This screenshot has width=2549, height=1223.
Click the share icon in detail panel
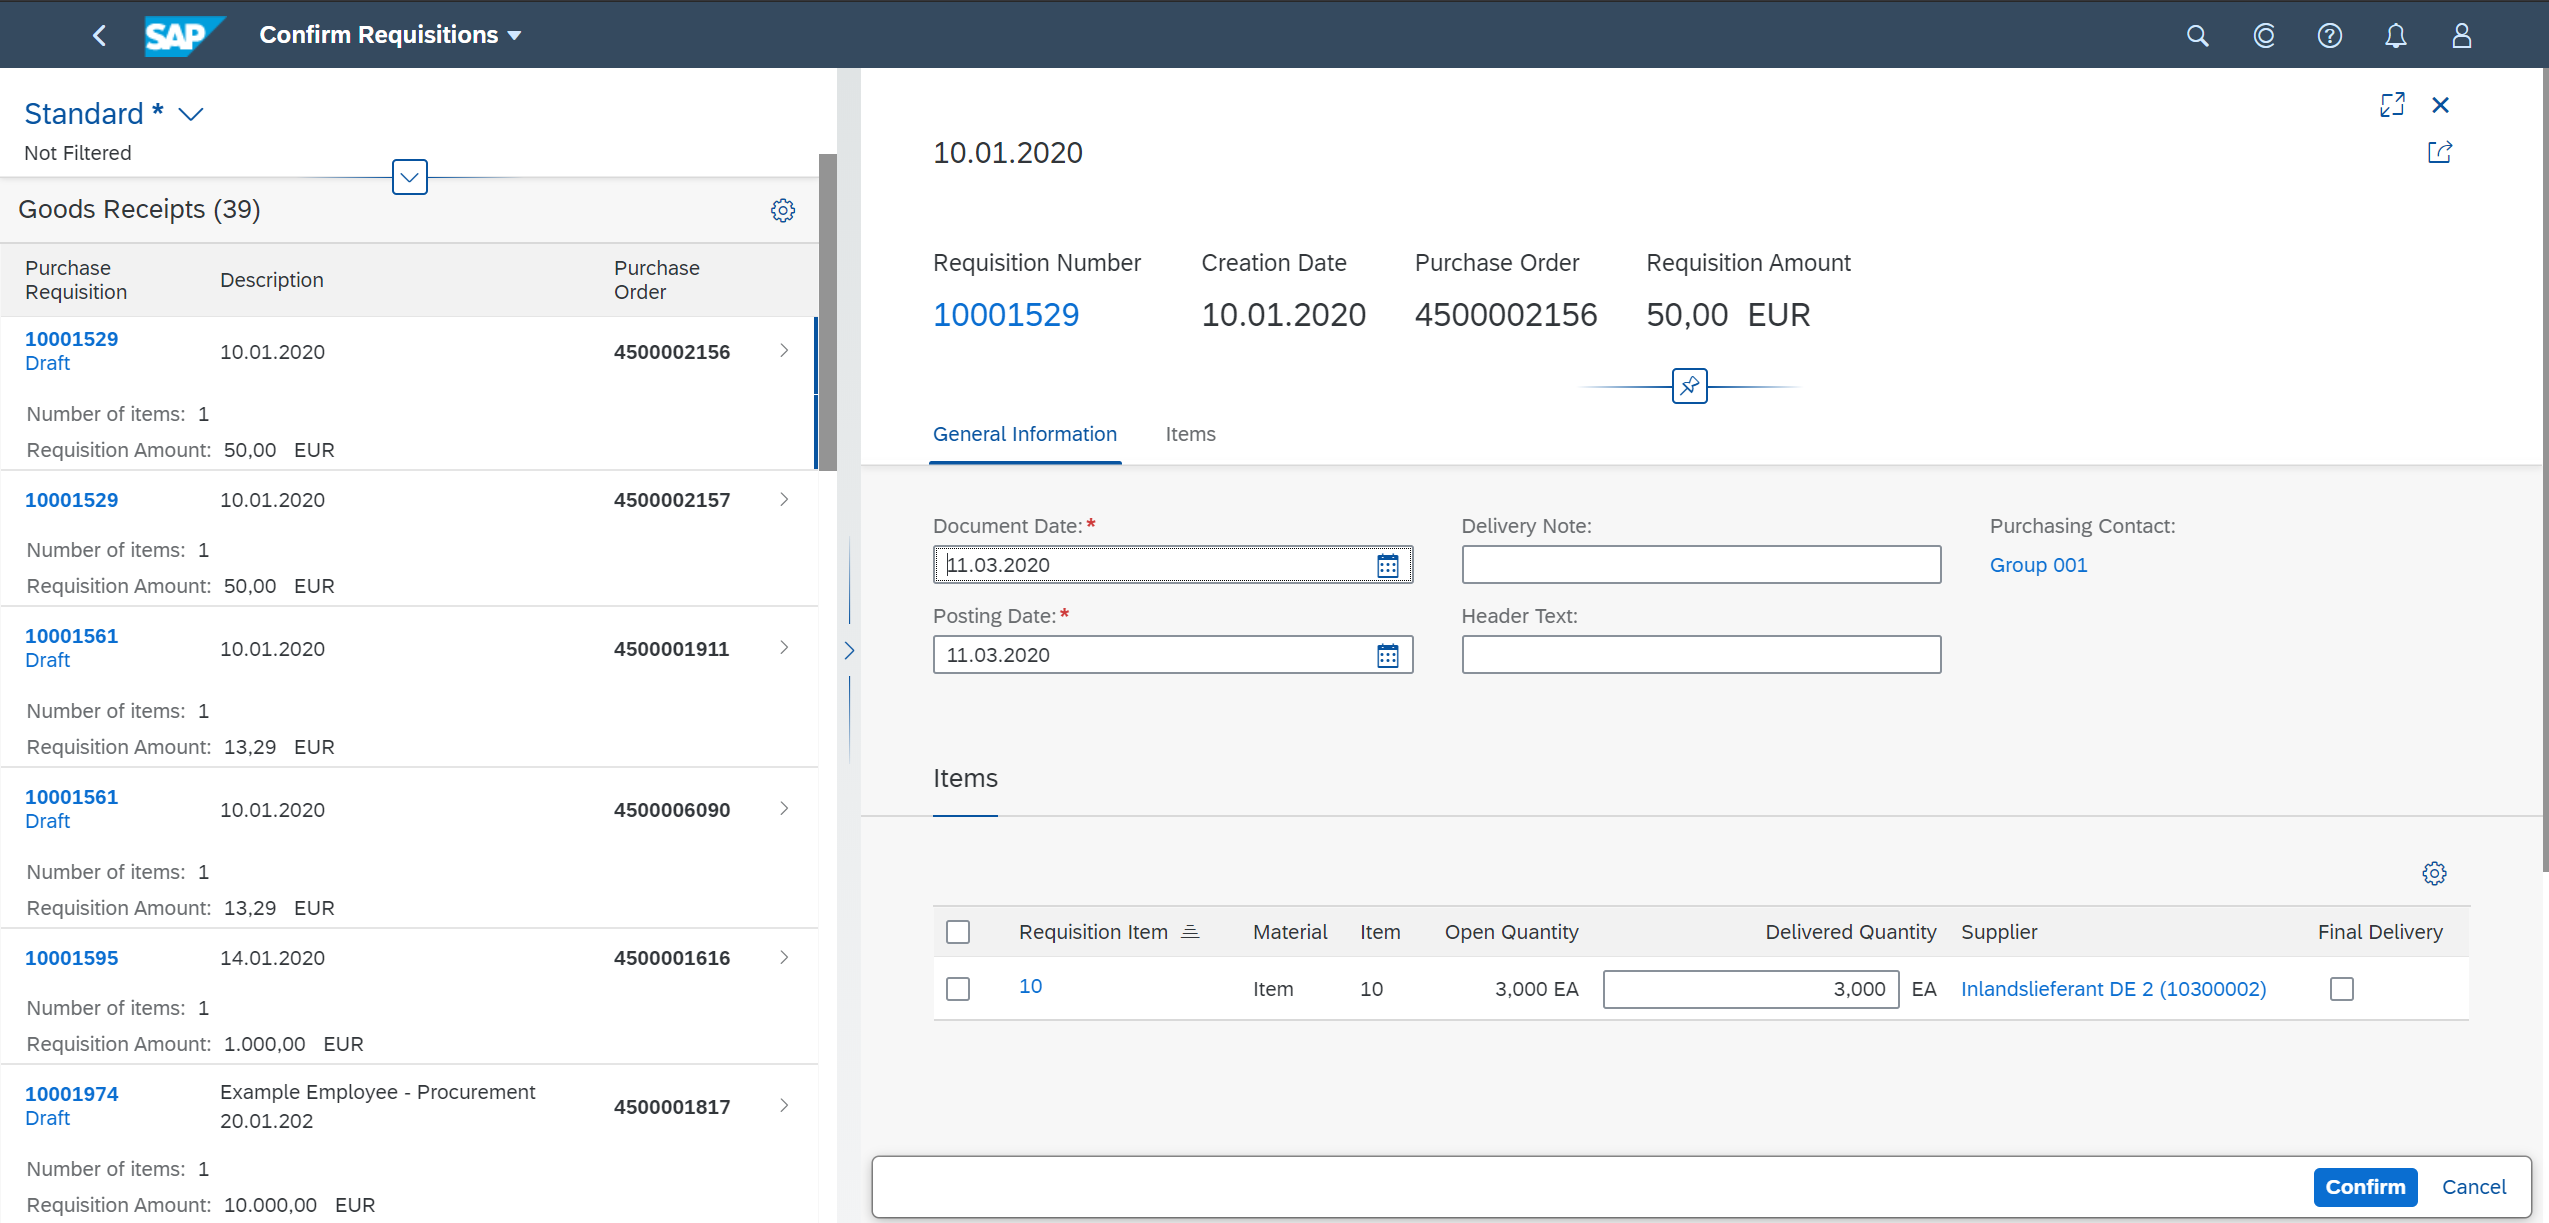point(2439,152)
